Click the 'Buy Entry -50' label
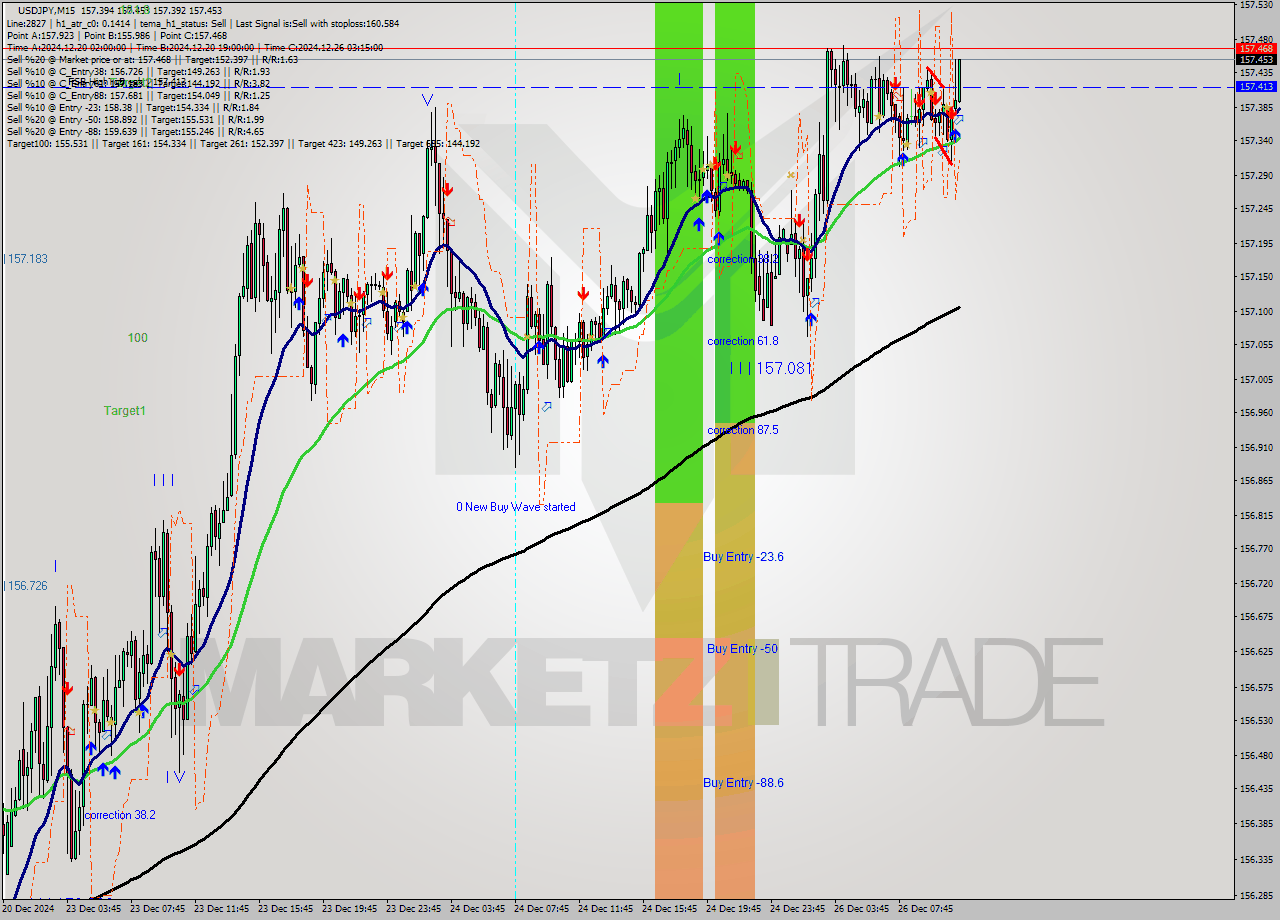This screenshot has width=1280, height=920. 742,649
